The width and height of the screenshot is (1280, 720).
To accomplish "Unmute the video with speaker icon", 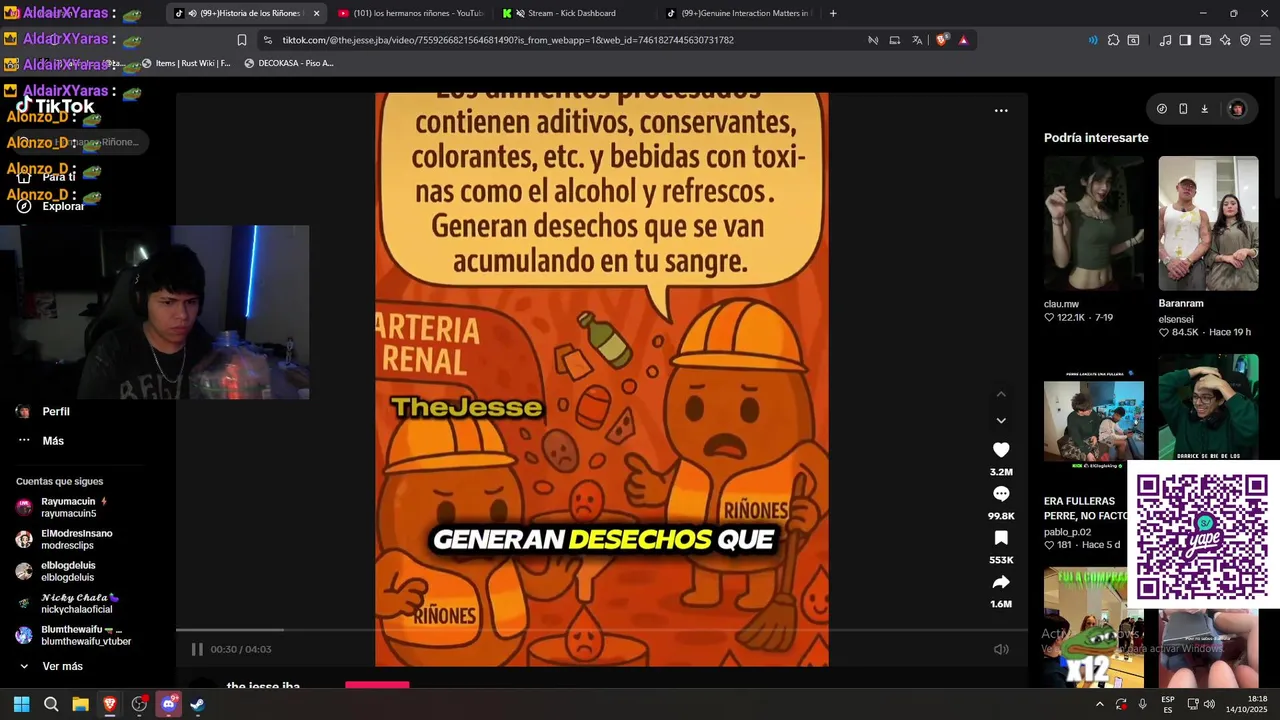I will pyautogui.click(x=1001, y=649).
